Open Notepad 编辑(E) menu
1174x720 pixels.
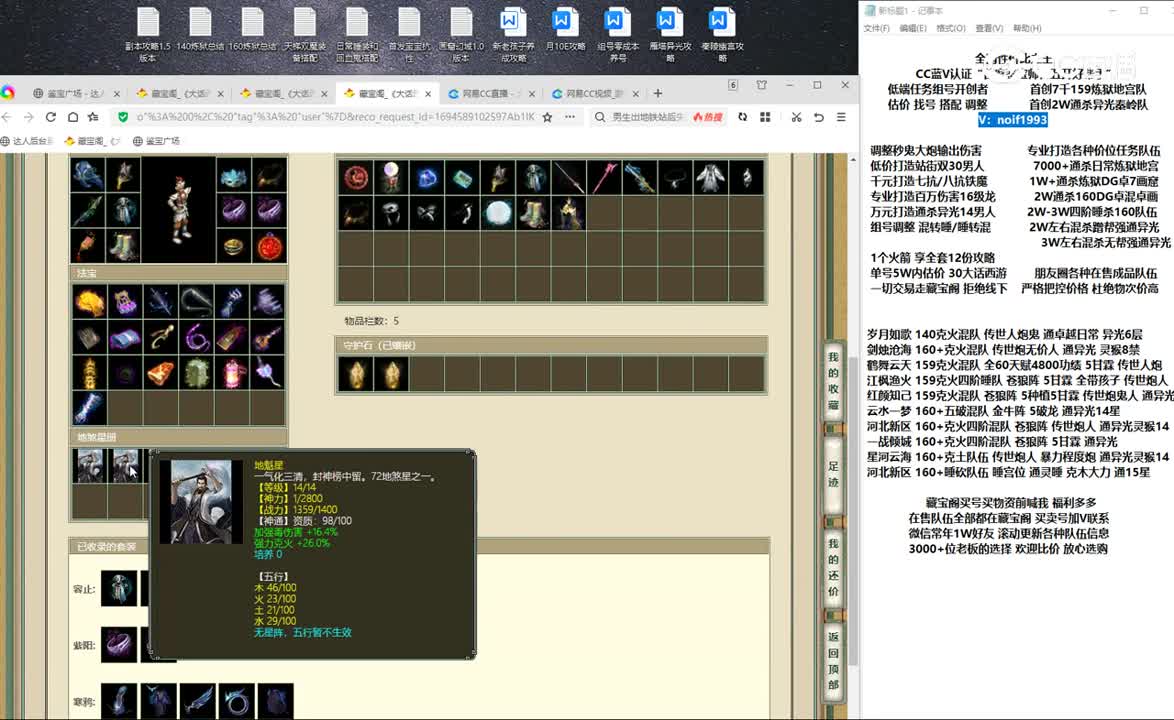[913, 28]
